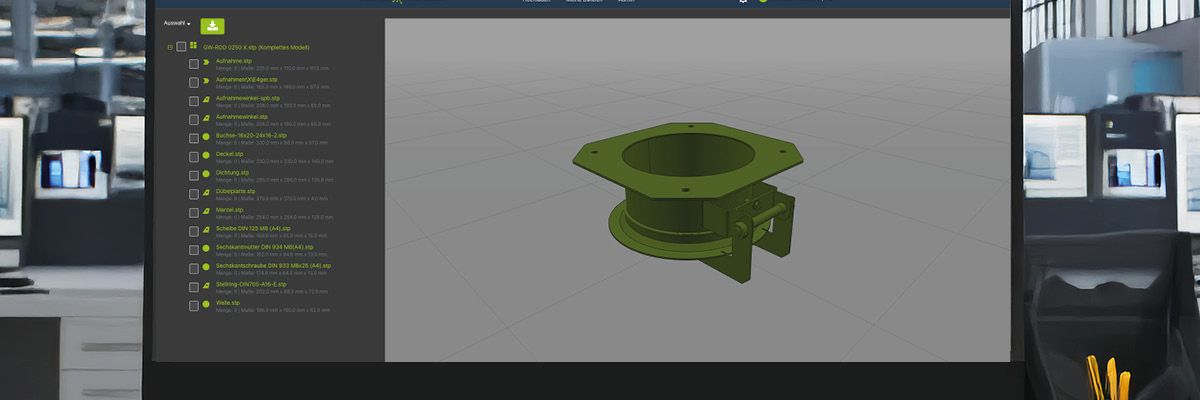Enable the Aufnahmewinkel.stp checkbox

(194, 120)
